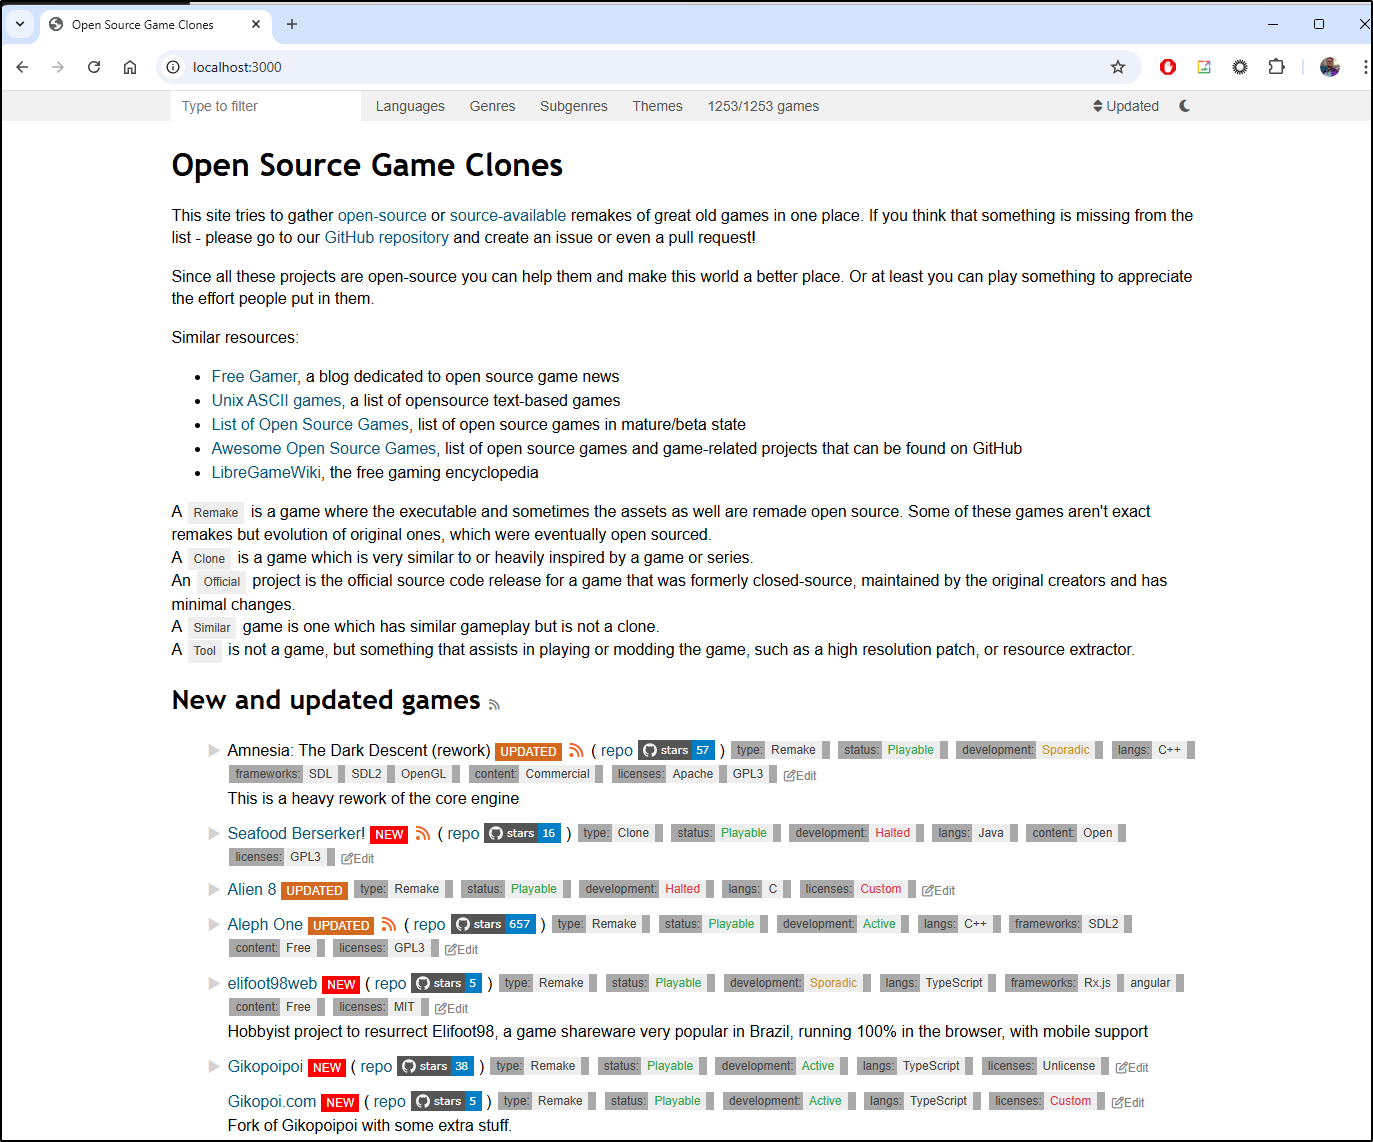
Task: Expand the Seafood Berserker details
Action: 214,833
